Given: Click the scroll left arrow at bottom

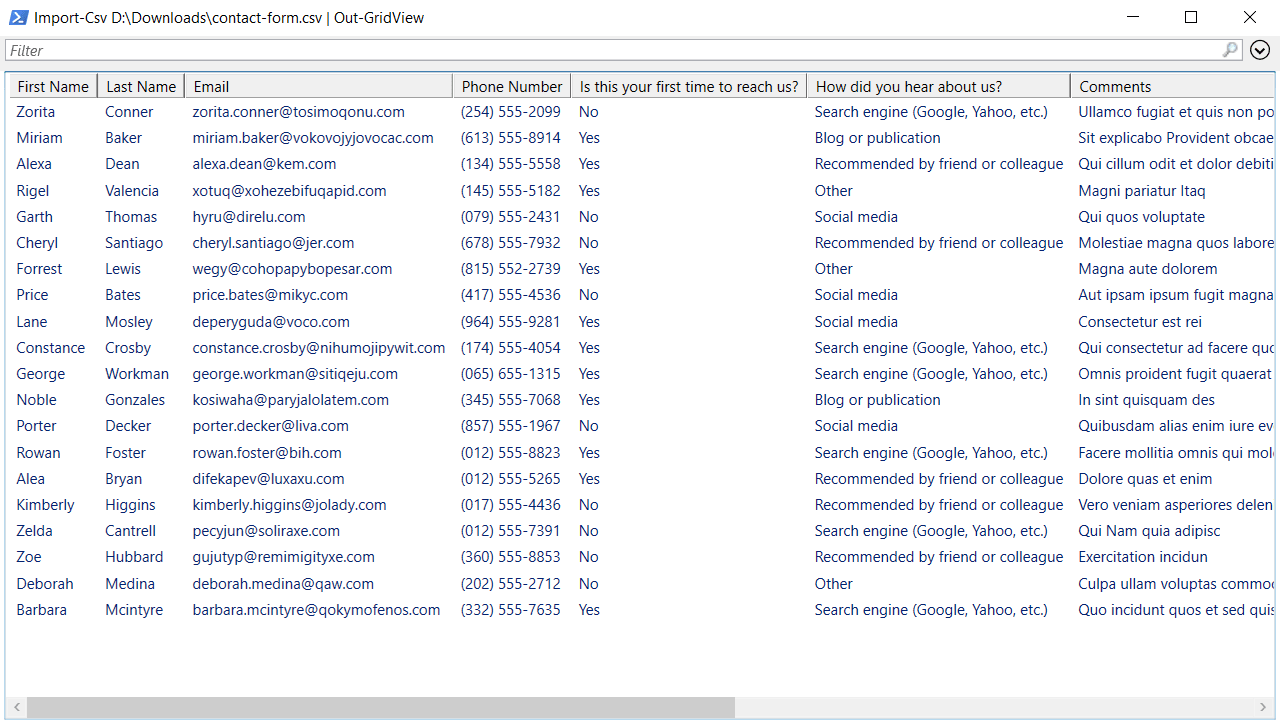Looking at the screenshot, I should [15, 708].
